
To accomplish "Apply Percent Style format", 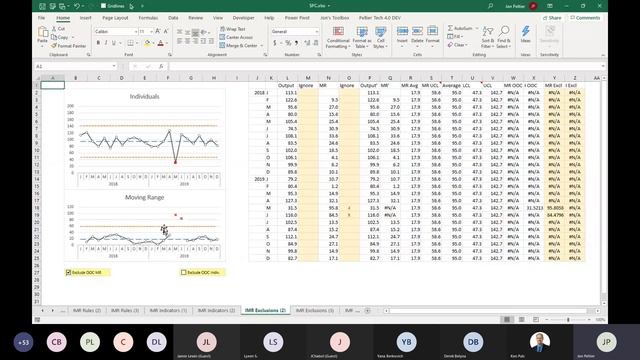I will coord(288,43).
